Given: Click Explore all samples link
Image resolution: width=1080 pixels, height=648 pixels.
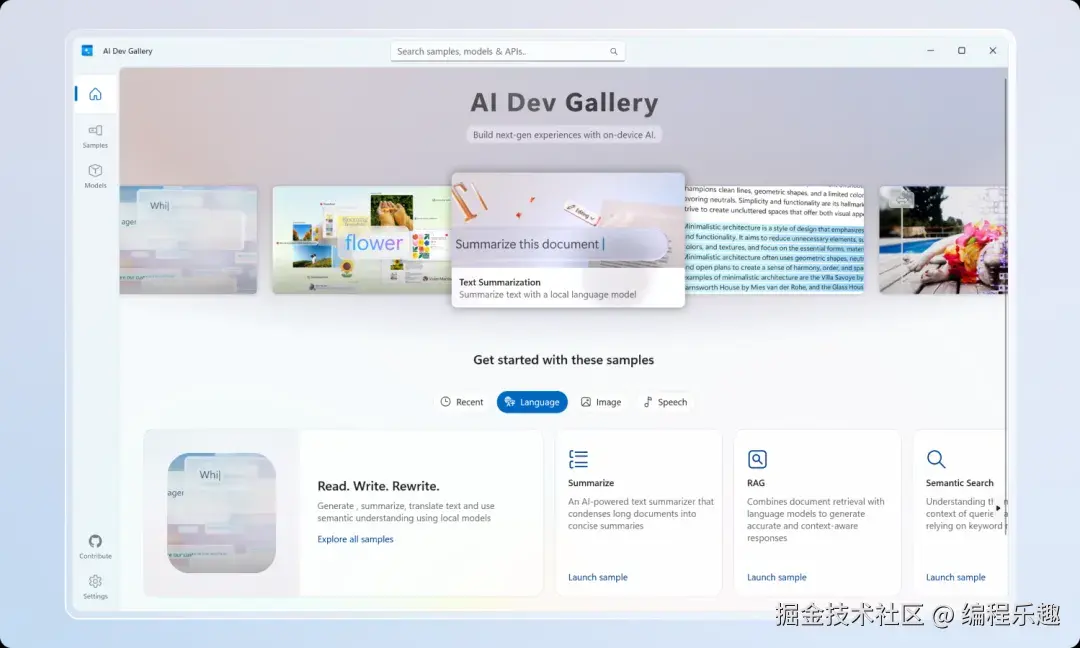Looking at the screenshot, I should coord(355,539).
